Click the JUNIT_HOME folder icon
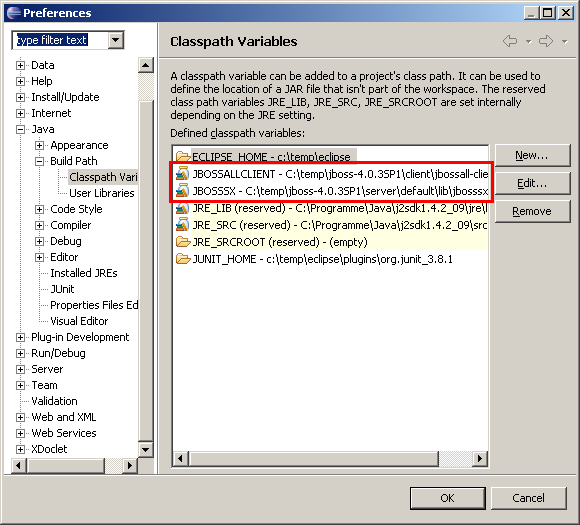Screen dimensions: 580x525 pyautogui.click(x=183, y=259)
